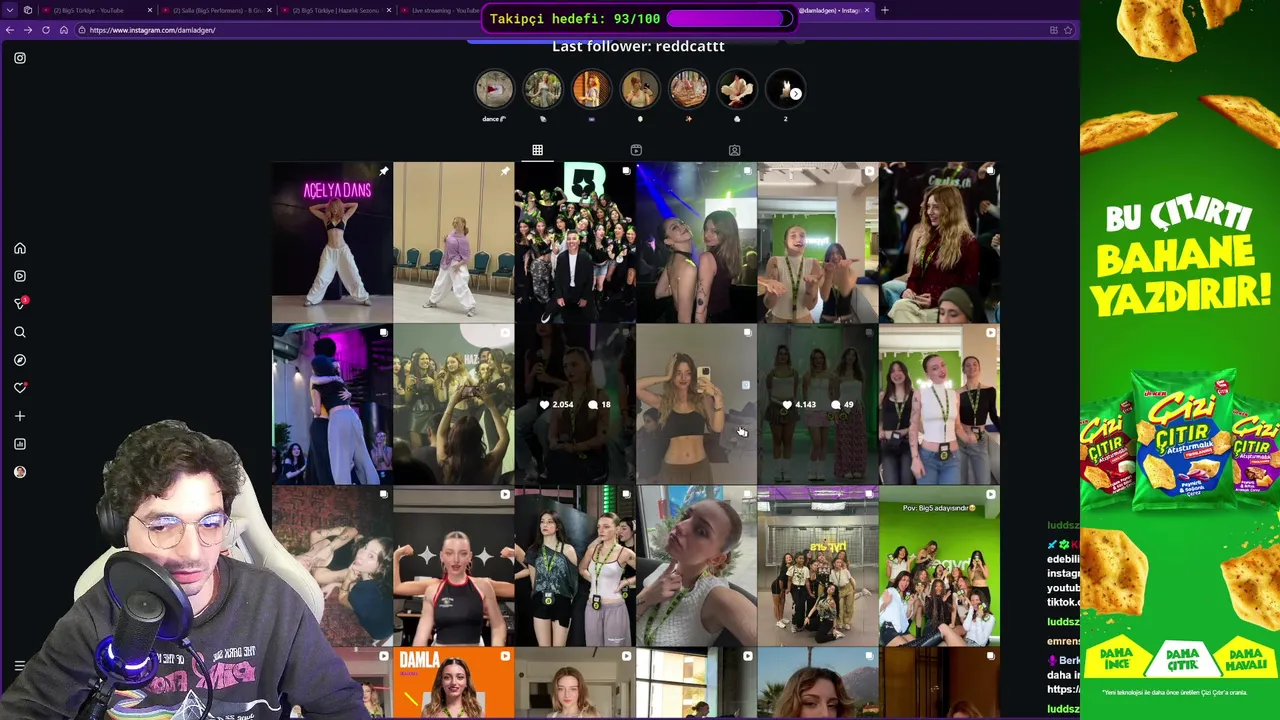Open the post of the blonde woman in a red top
The image size is (1280, 720).
[x=939, y=242]
